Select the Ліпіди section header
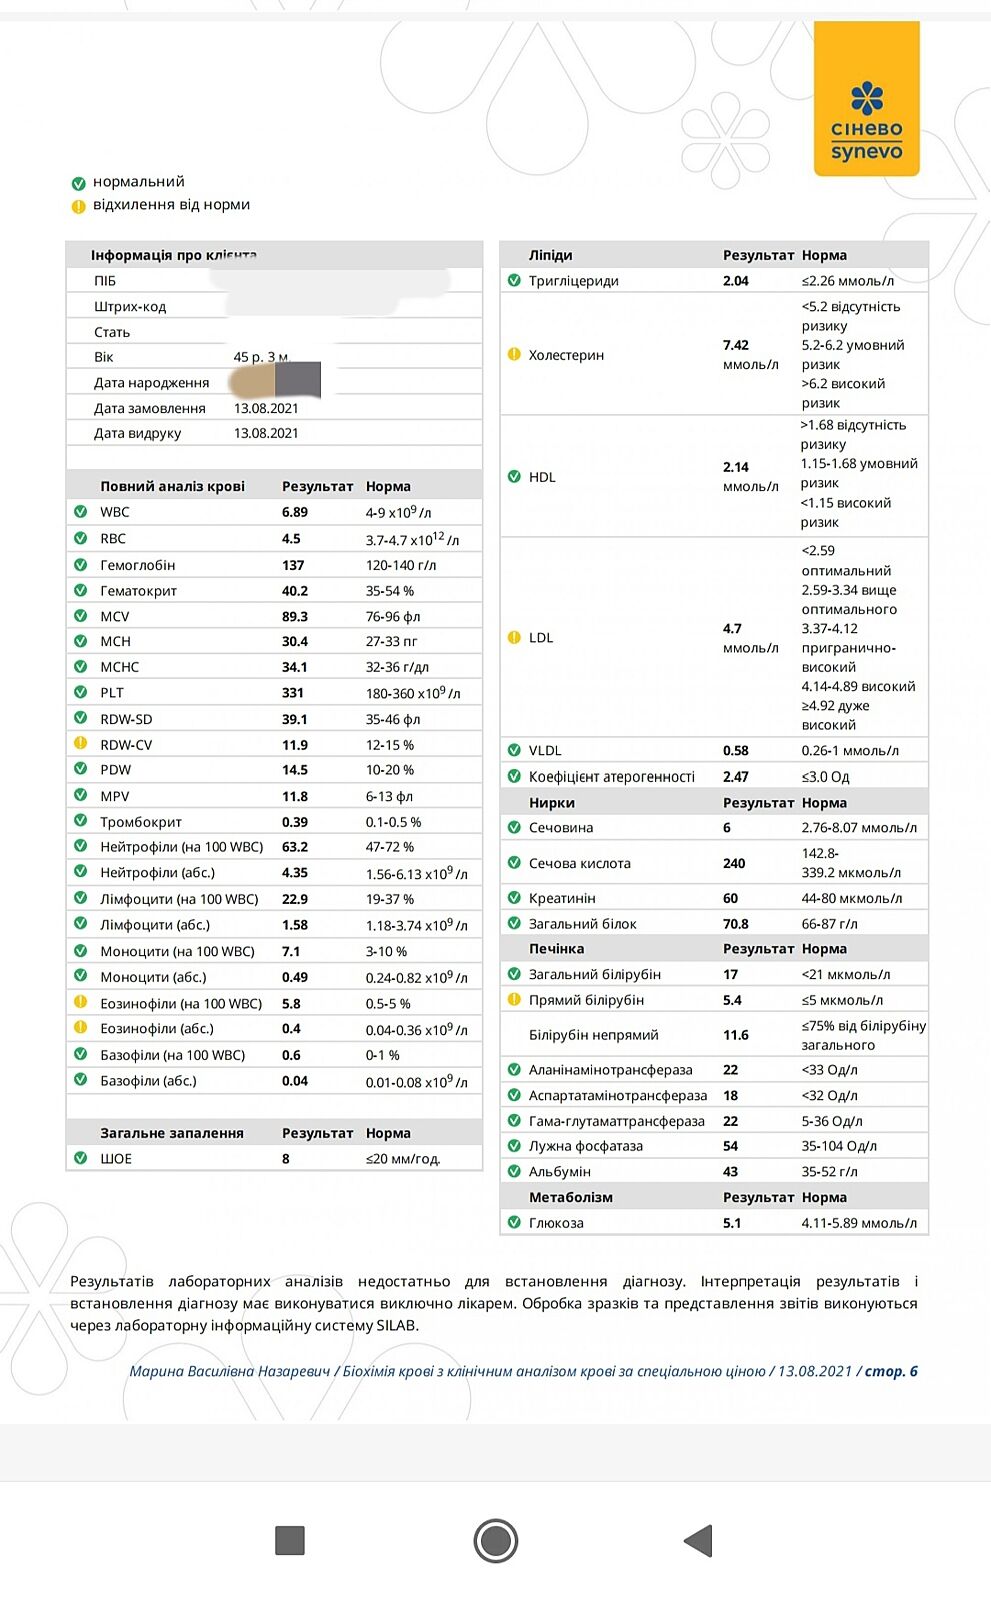This screenshot has height=1600, width=991. click(x=551, y=255)
